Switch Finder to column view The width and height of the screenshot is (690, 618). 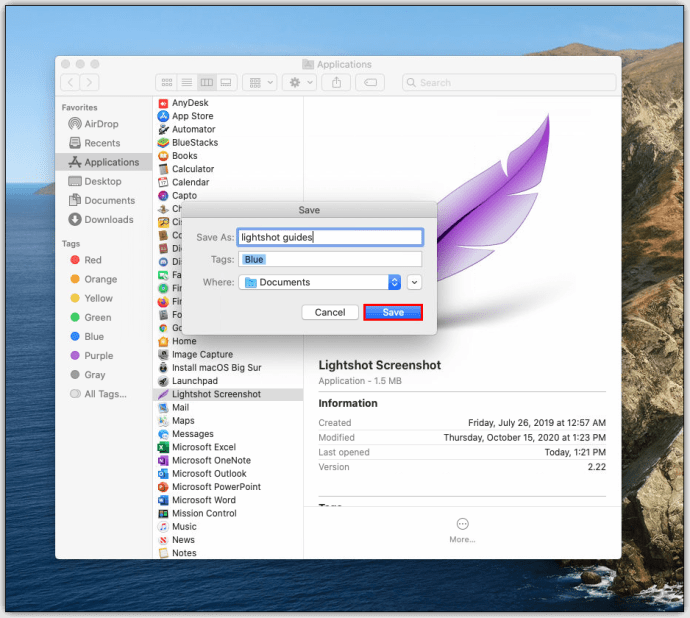(207, 82)
